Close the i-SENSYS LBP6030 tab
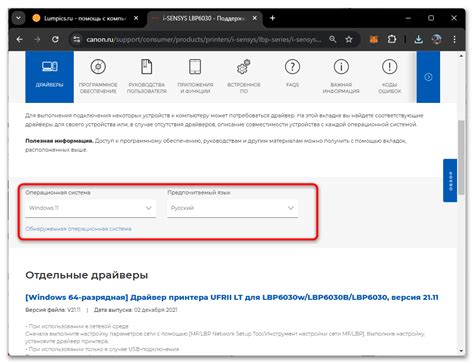Viewport: 474px width, 364px height. pyautogui.click(x=255, y=18)
